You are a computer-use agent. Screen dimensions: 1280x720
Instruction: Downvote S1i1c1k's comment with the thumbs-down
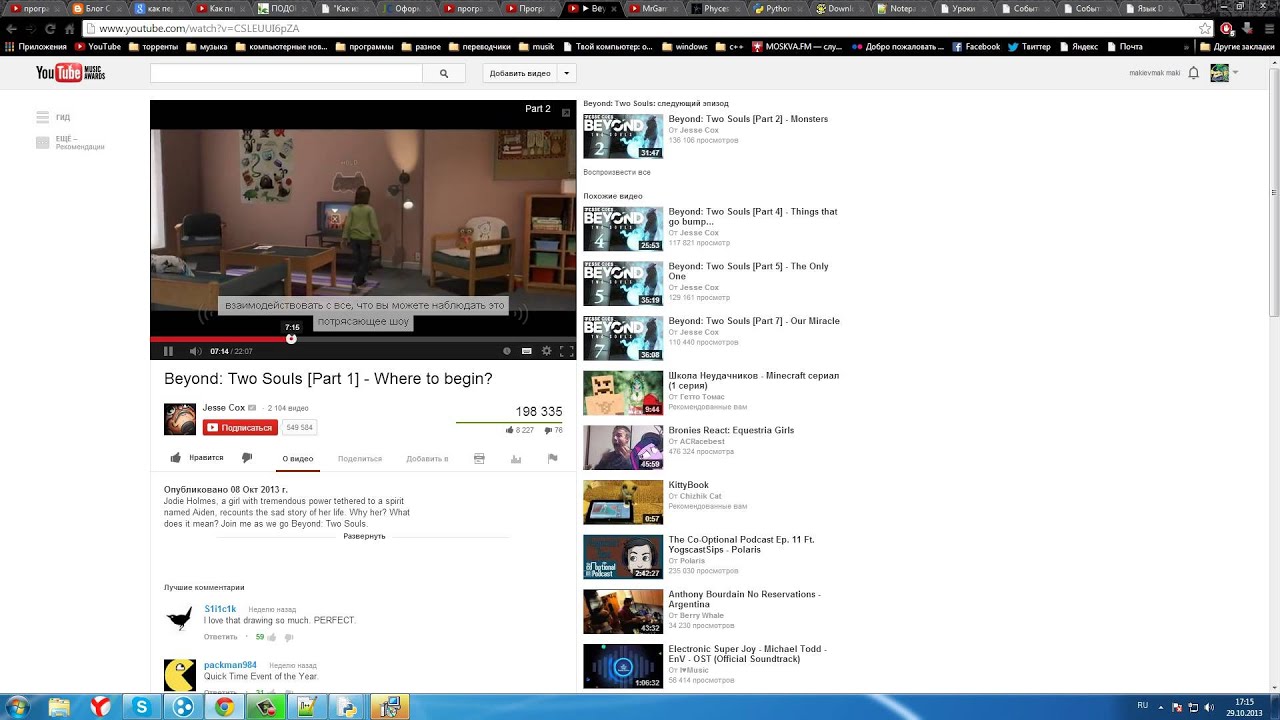[289, 637]
